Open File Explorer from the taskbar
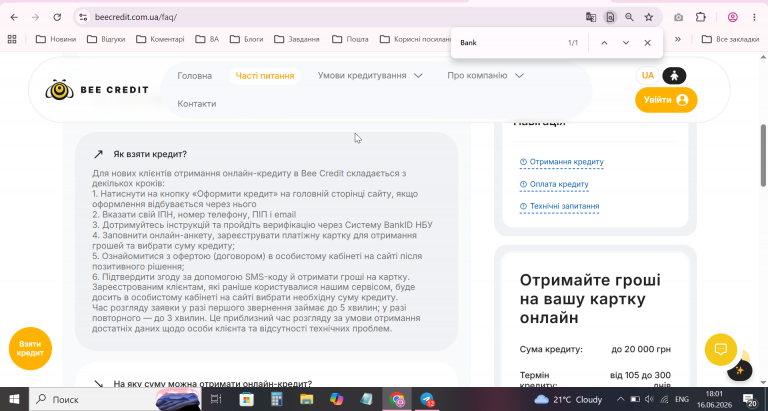768x411 pixels. 307,399
